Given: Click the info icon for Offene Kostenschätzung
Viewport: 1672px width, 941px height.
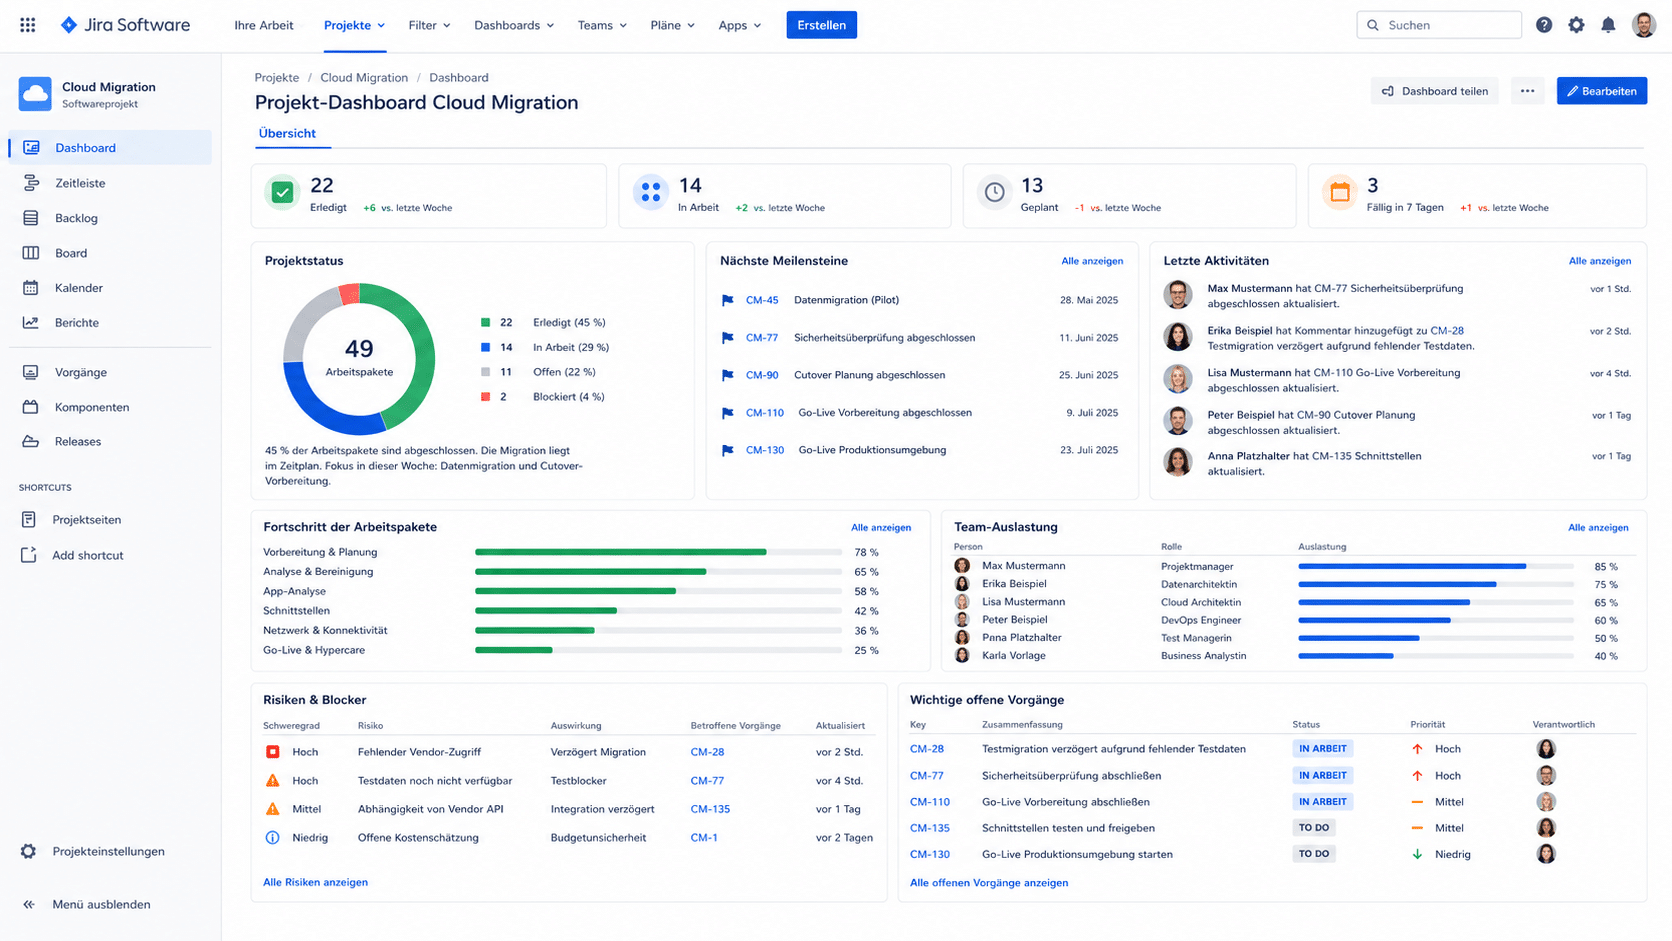Looking at the screenshot, I should click(272, 838).
